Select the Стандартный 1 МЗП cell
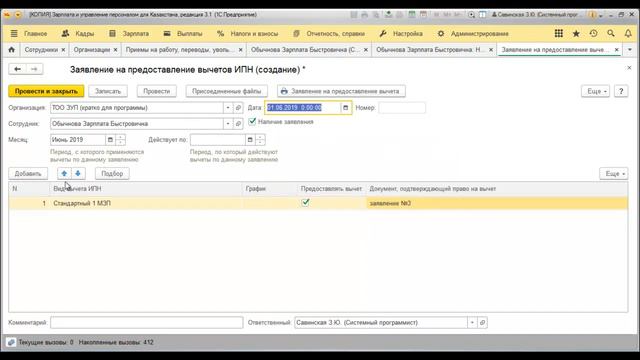Viewport: 640px width, 360px height. pos(146,203)
